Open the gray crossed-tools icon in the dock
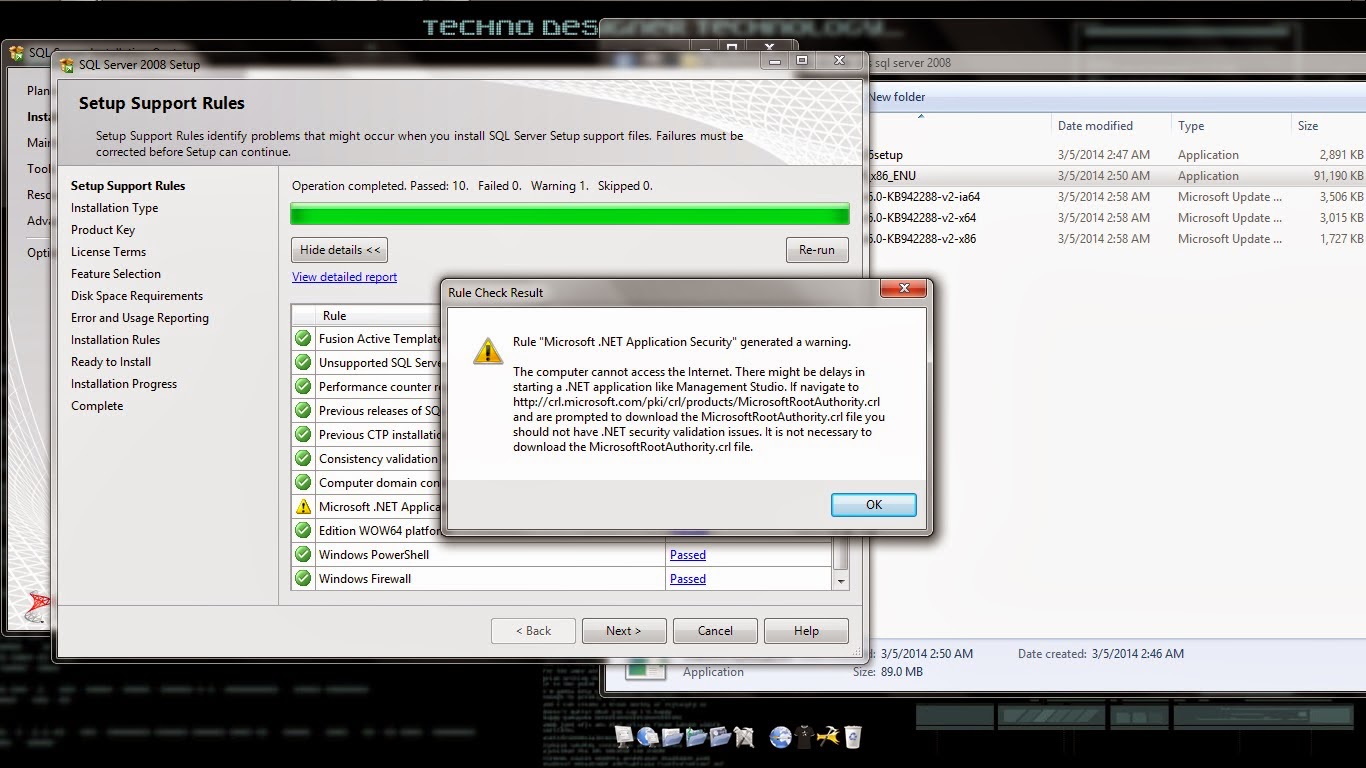Image resolution: width=1366 pixels, height=768 pixels. click(x=744, y=738)
